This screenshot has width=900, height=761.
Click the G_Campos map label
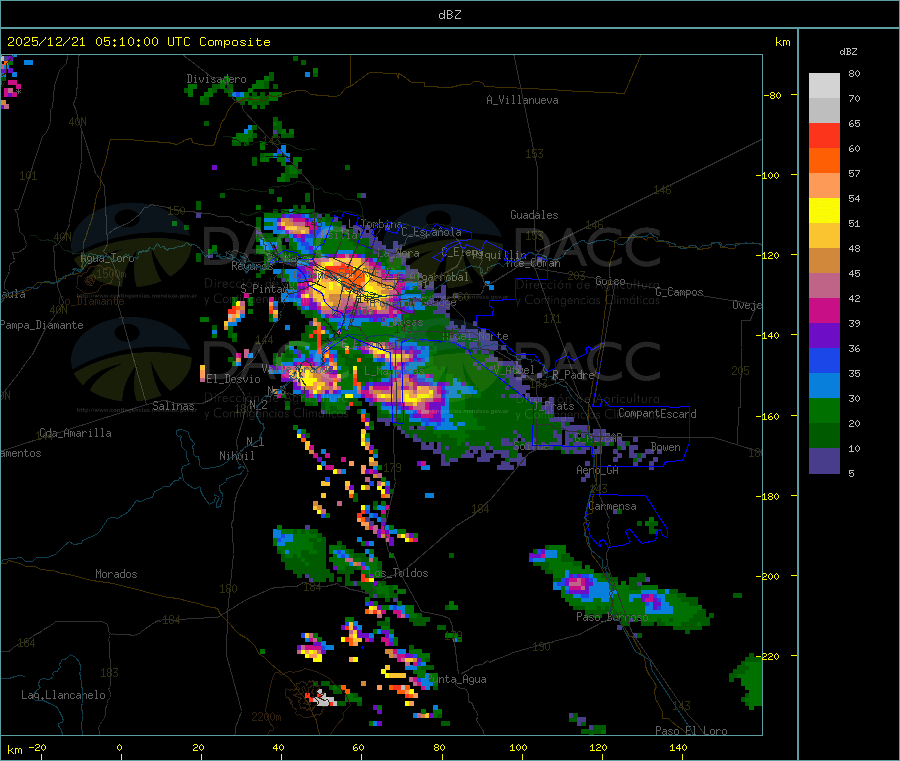679,292
